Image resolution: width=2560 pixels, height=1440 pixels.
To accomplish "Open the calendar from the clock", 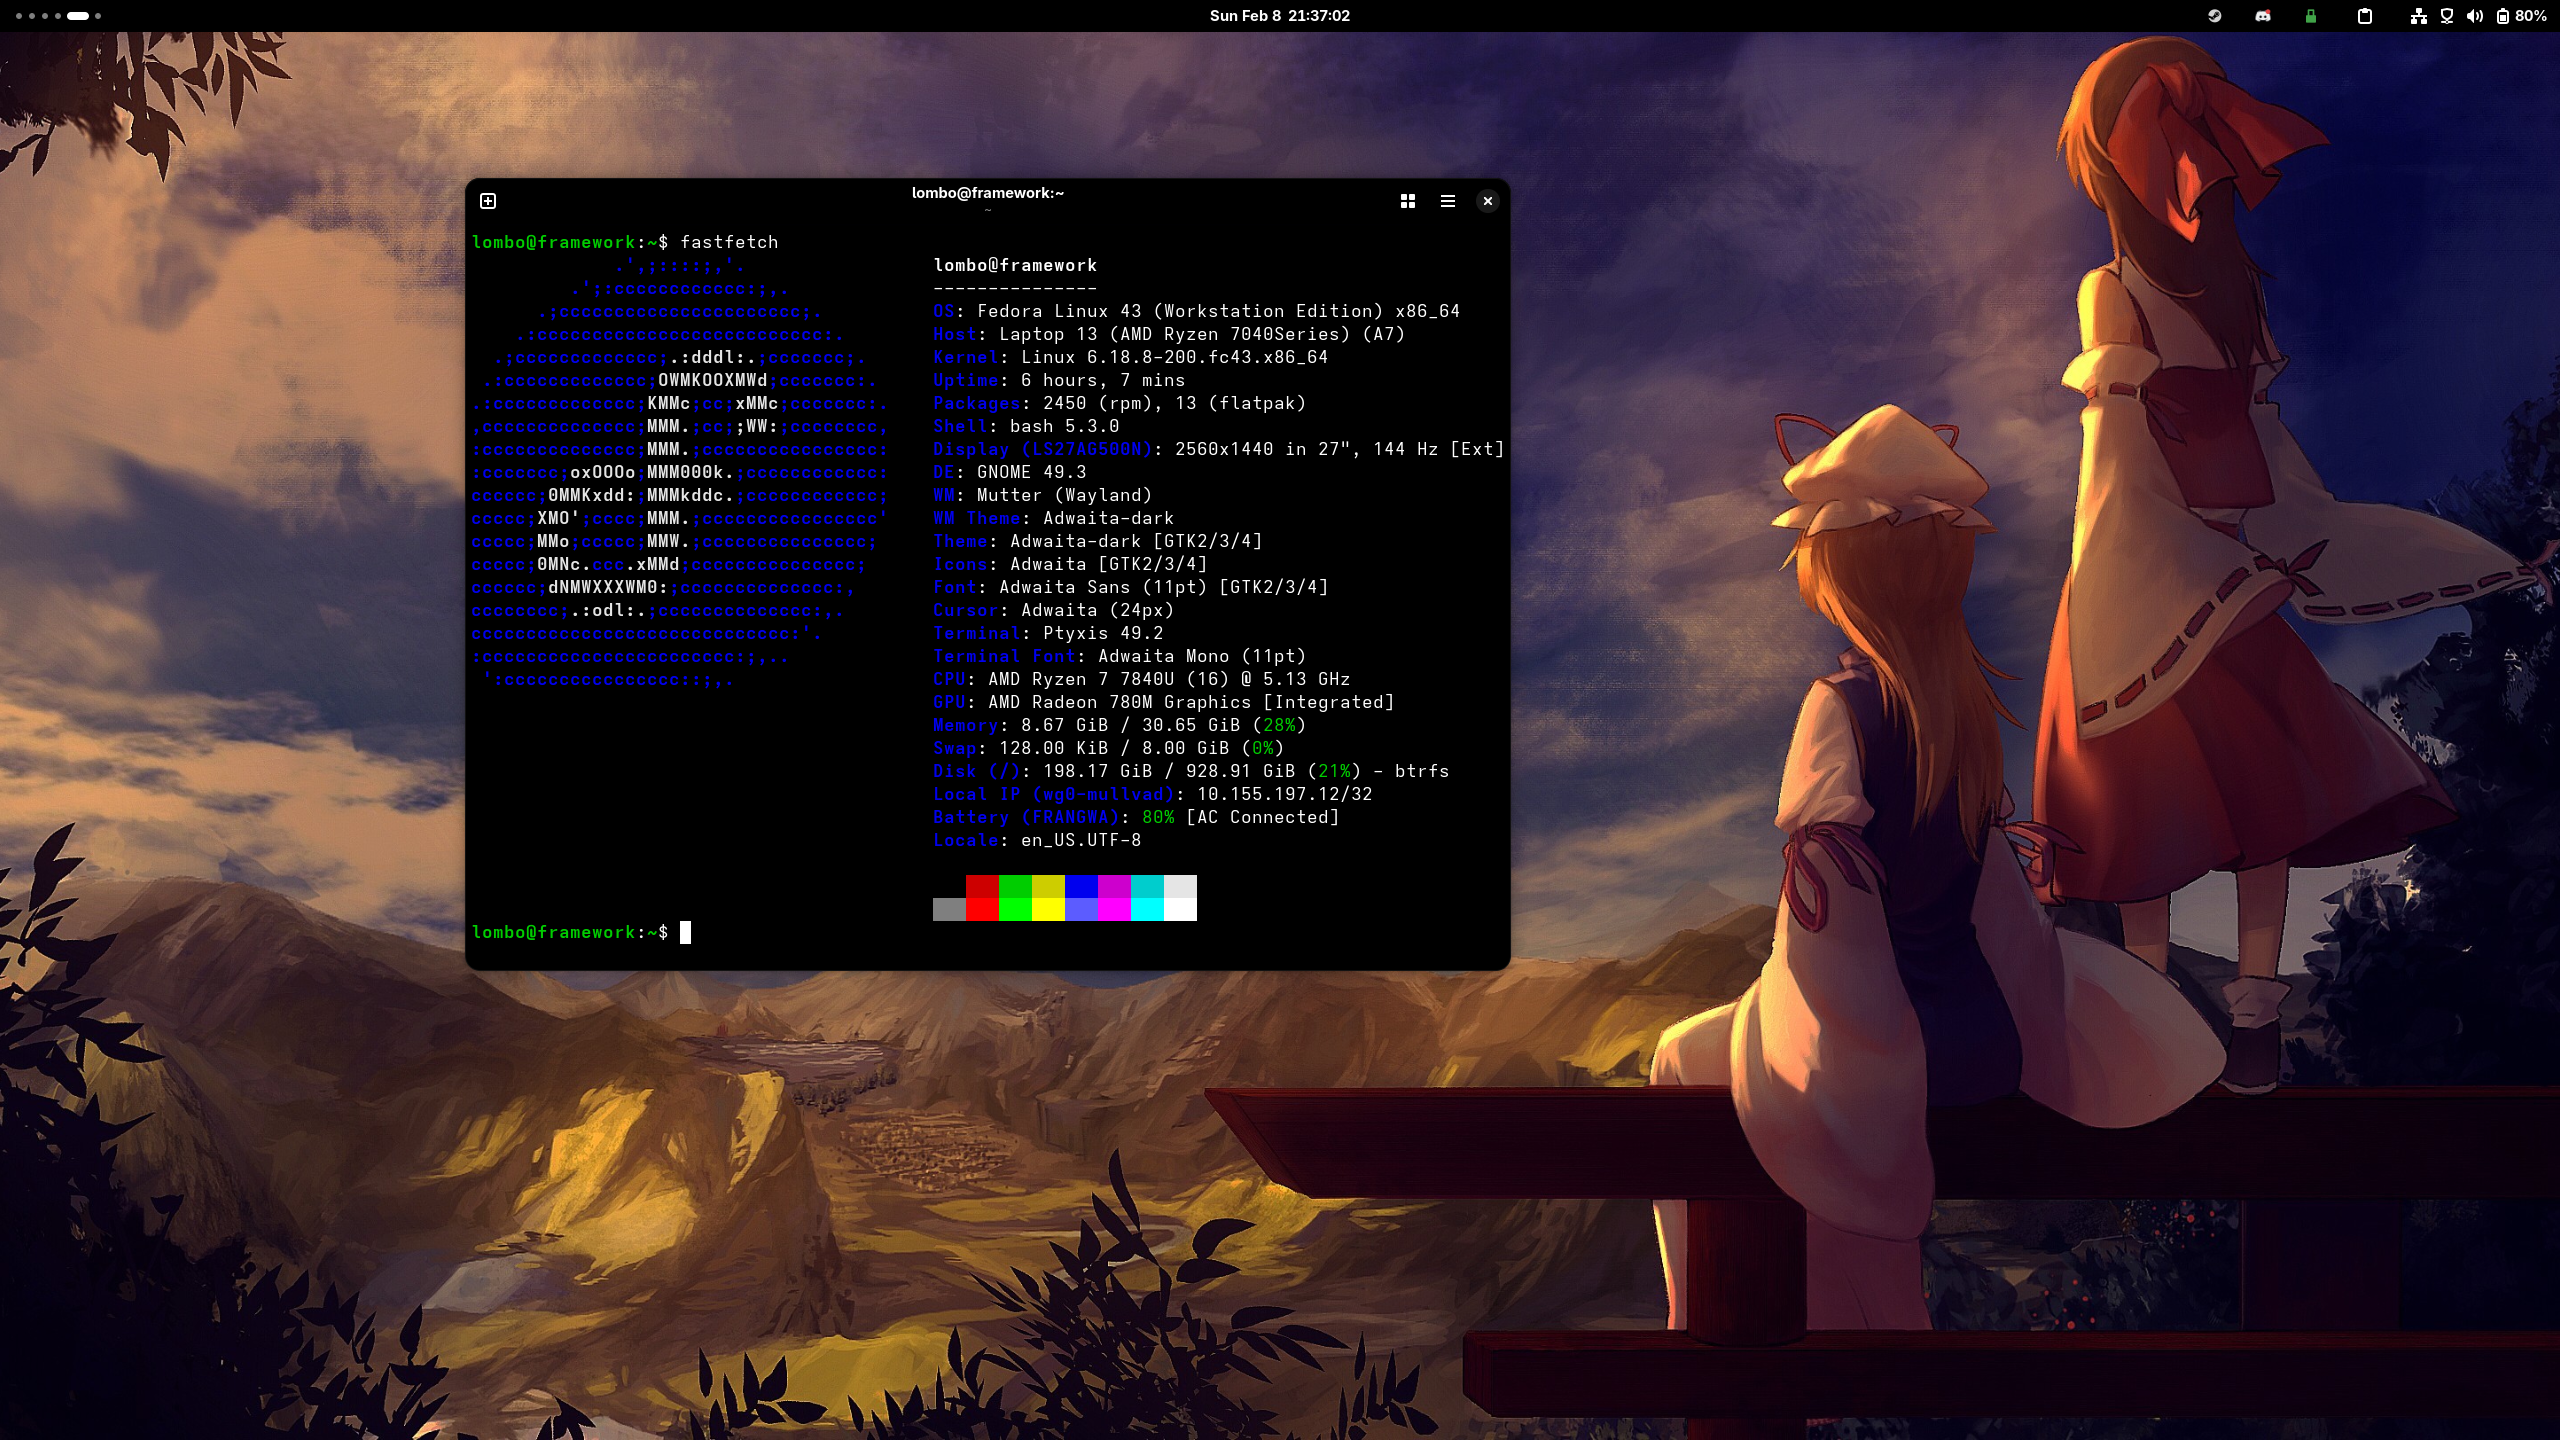I will coord(1279,16).
